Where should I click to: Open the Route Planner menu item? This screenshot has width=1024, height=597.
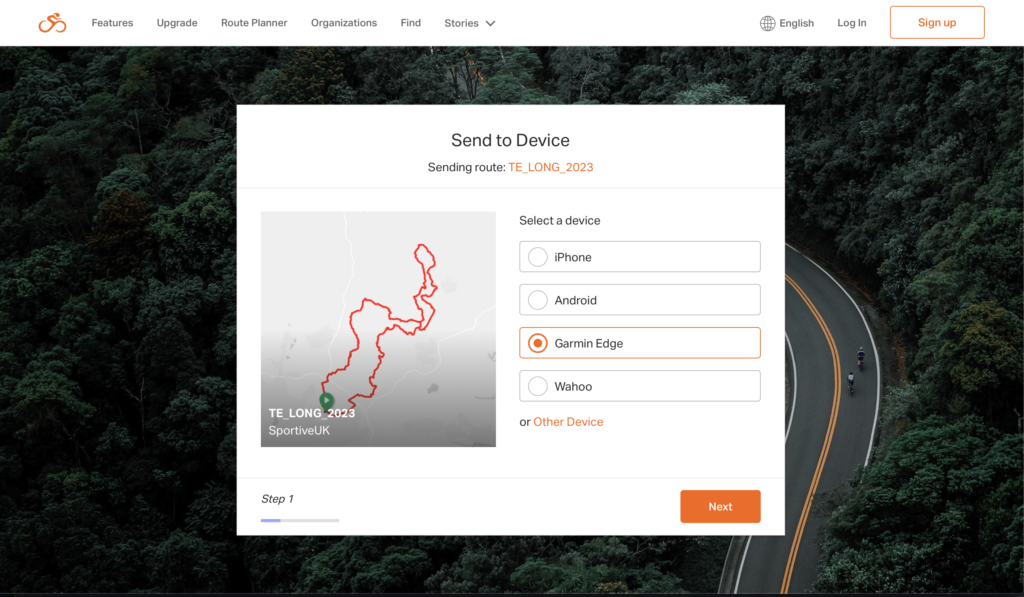coord(254,23)
